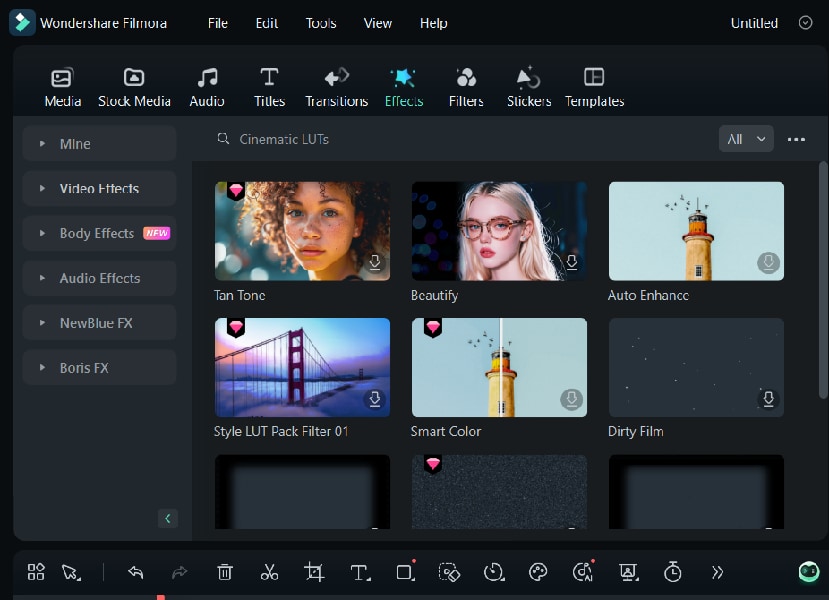This screenshot has width=829, height=600.
Task: Select the Smart Color effect thumbnail
Action: point(499,367)
